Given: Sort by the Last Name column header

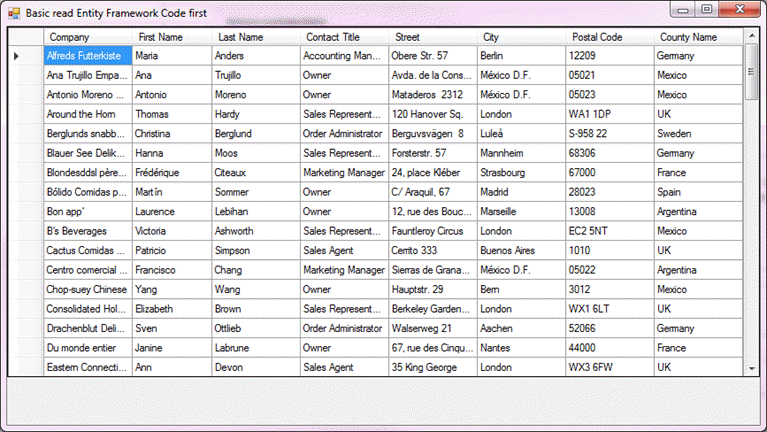Looking at the screenshot, I should click(256, 37).
